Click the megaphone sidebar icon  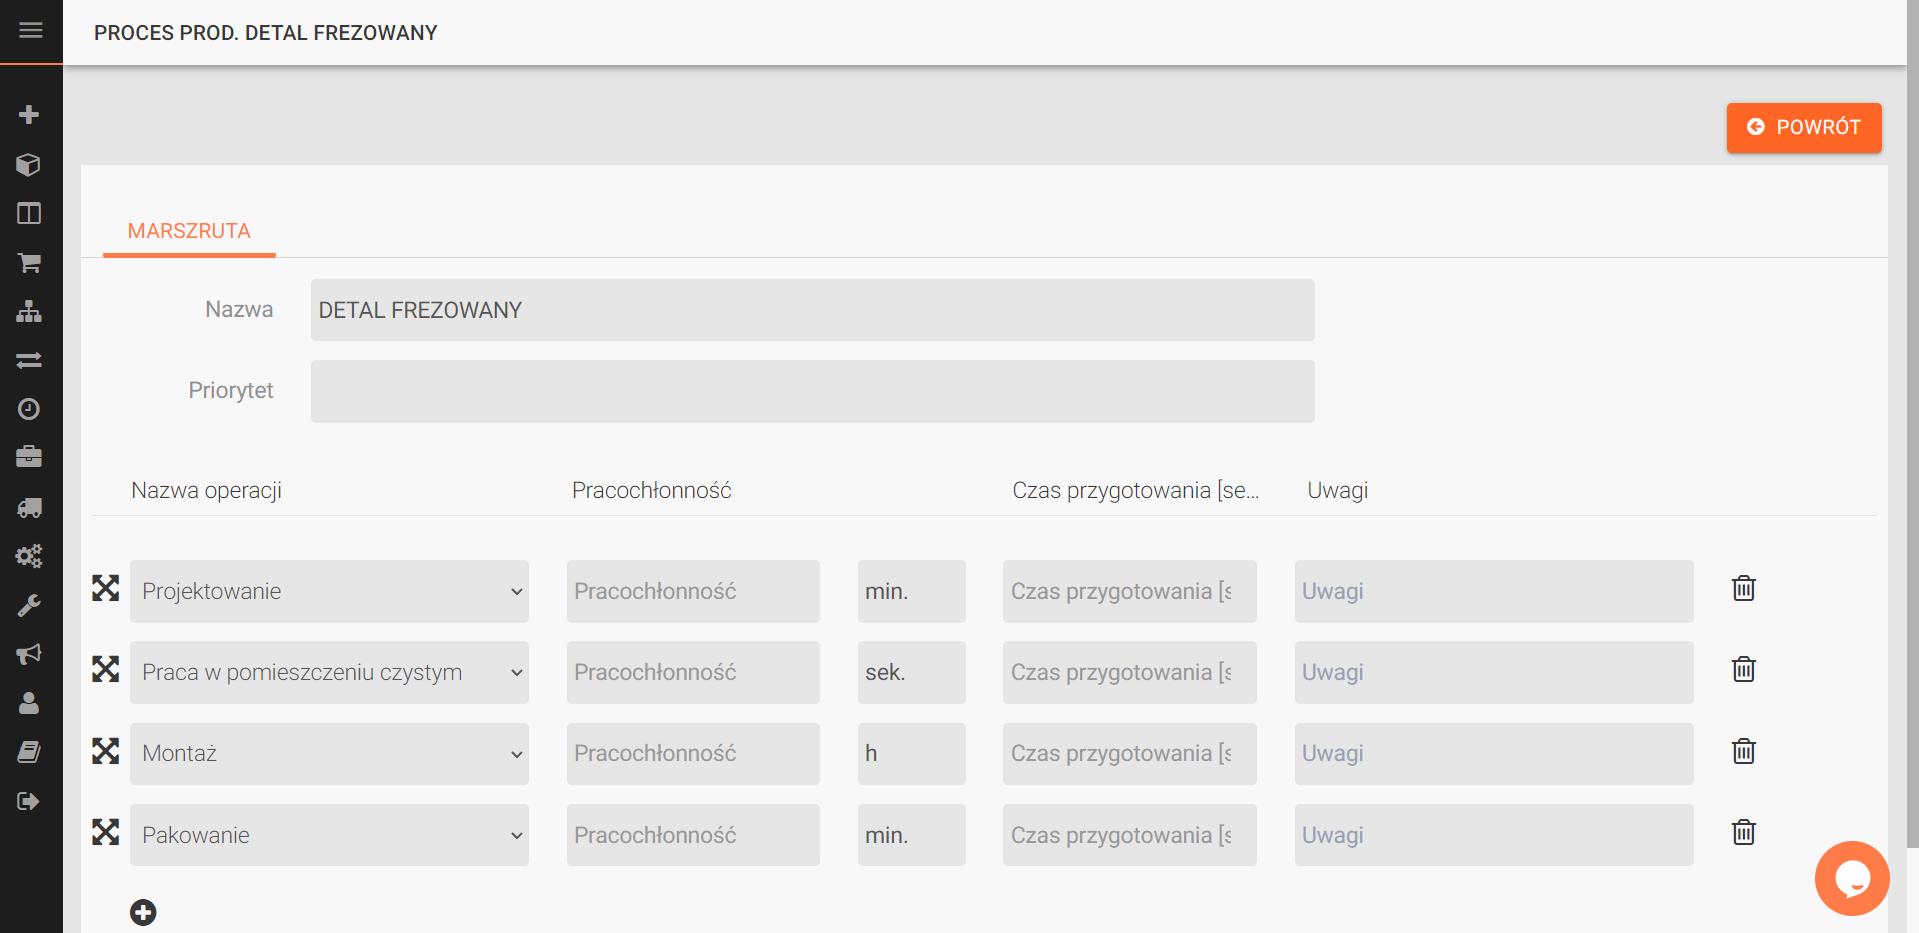(x=29, y=654)
